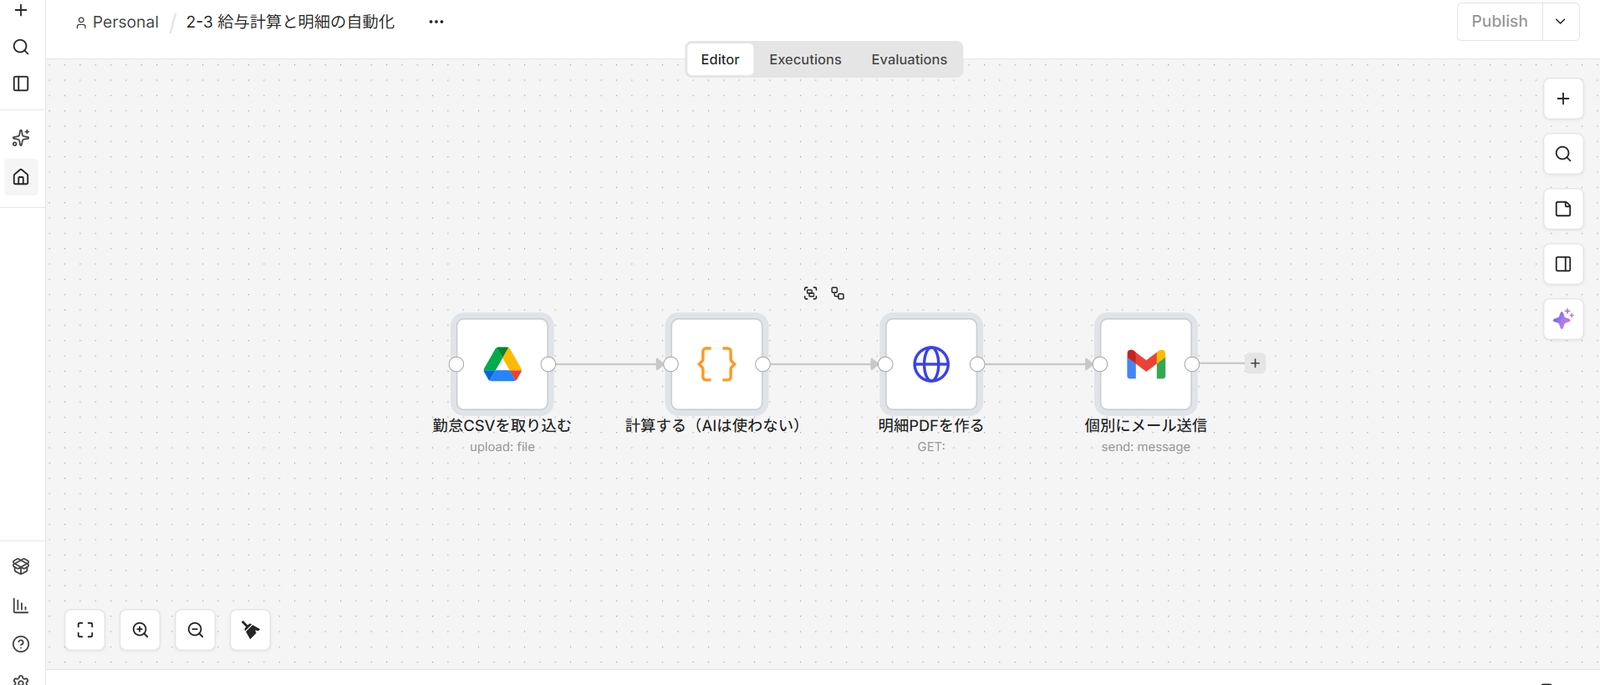This screenshot has height=685, width=1600.
Task: Switch to the Evaluations tab
Action: click(x=909, y=59)
